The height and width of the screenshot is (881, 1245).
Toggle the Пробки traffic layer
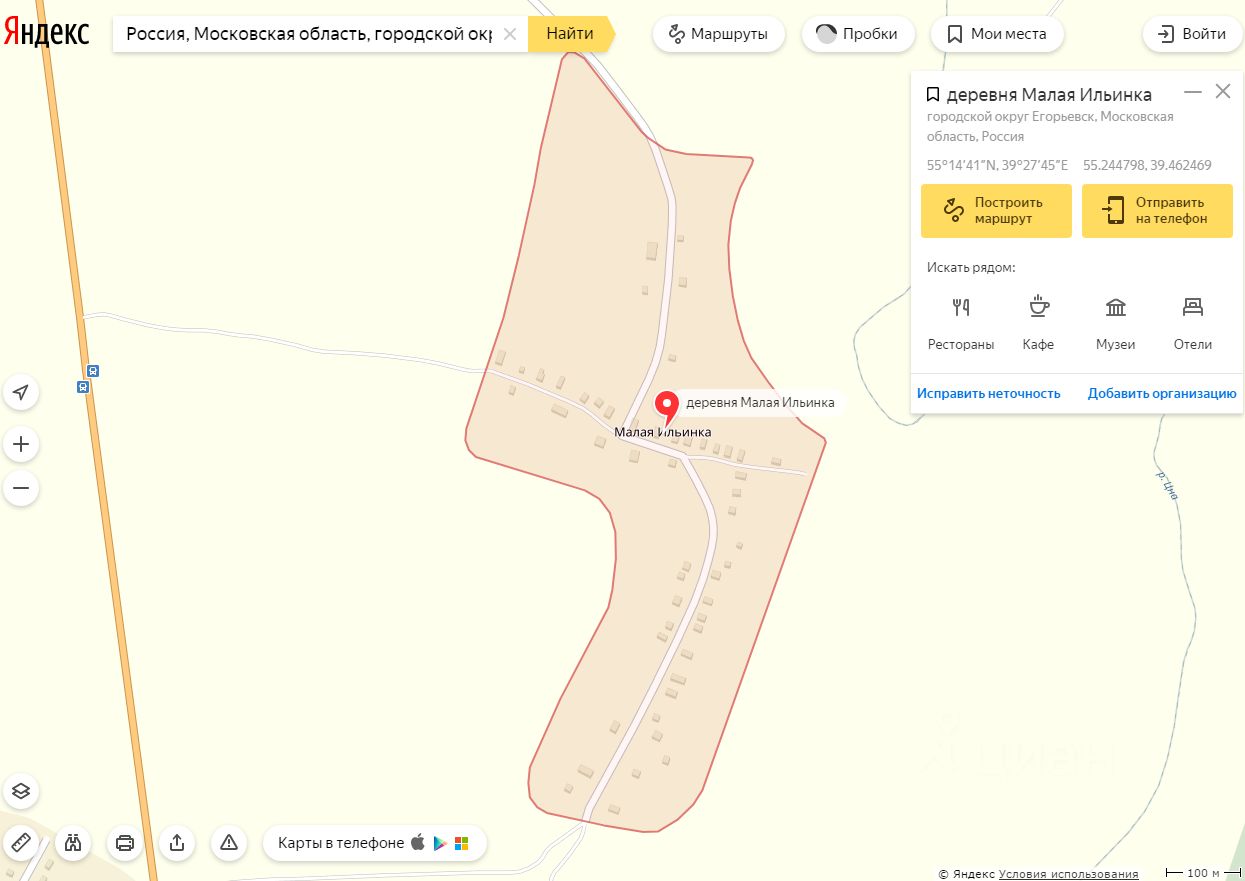tap(858, 34)
